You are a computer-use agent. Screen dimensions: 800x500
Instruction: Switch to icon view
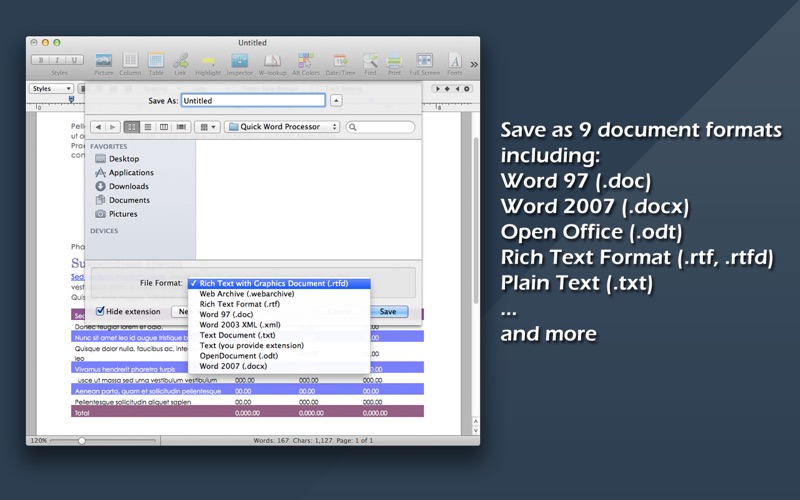132,127
